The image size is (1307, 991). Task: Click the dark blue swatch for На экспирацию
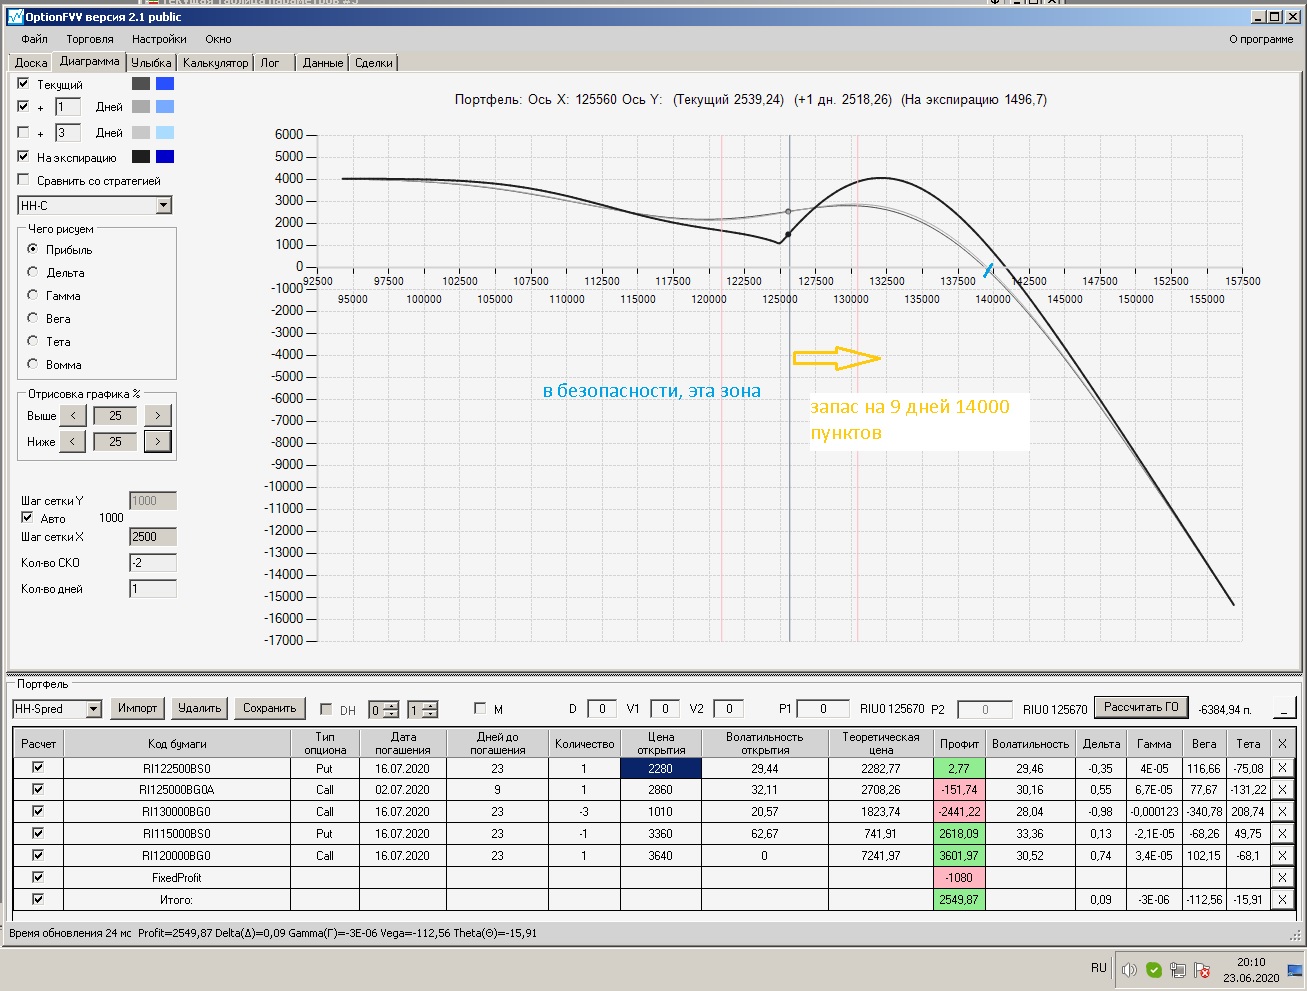click(165, 157)
